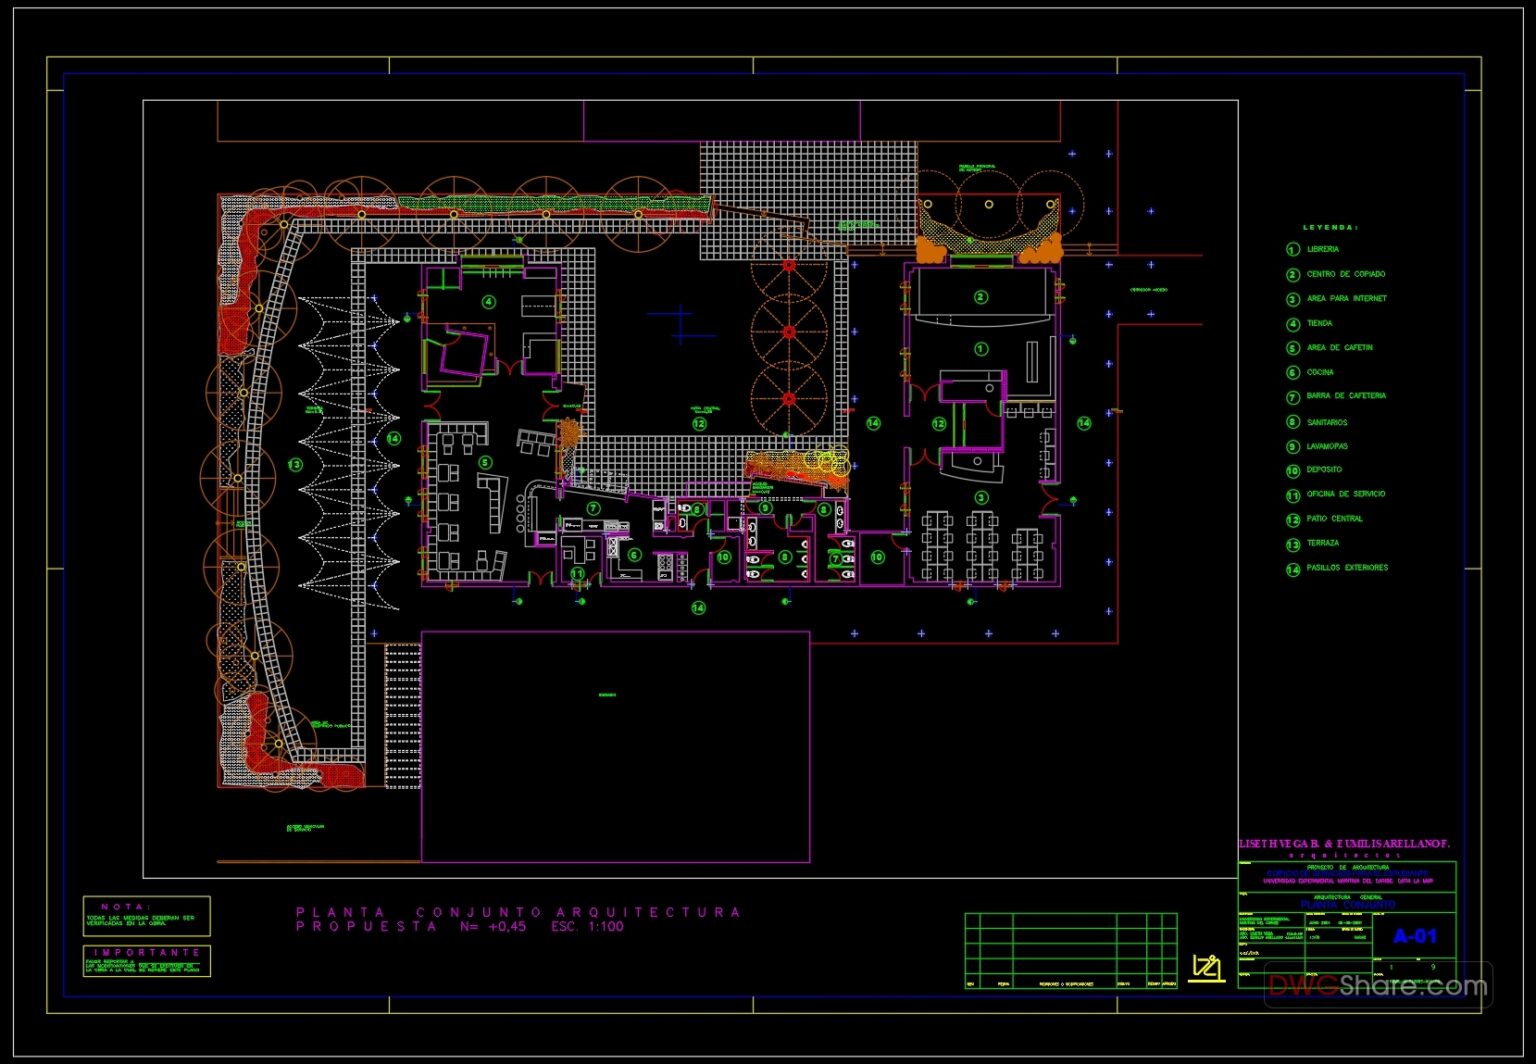Click the A-01 sheet number in the title block

tap(1417, 936)
